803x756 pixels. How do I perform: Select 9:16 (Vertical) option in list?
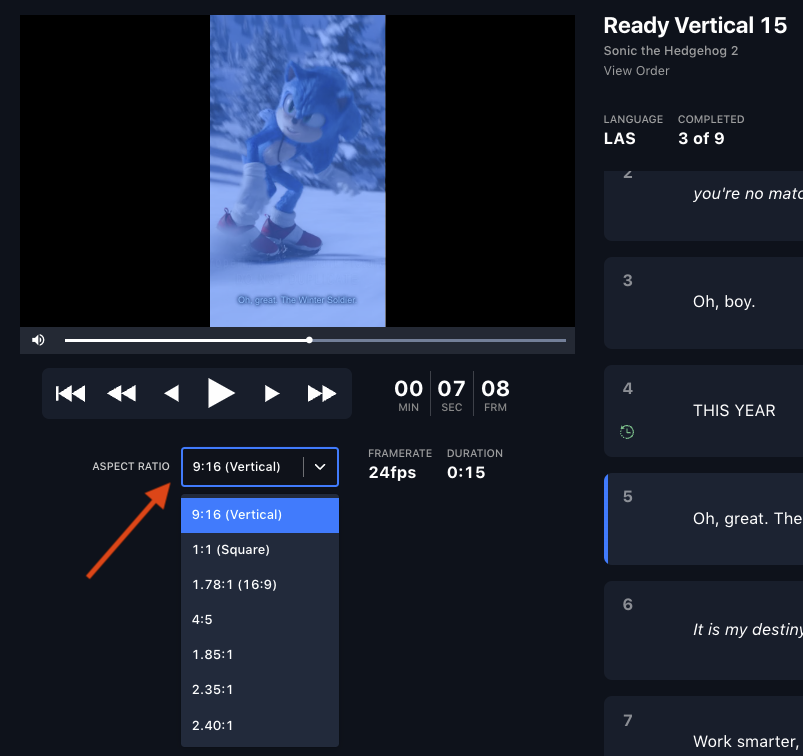click(x=260, y=515)
